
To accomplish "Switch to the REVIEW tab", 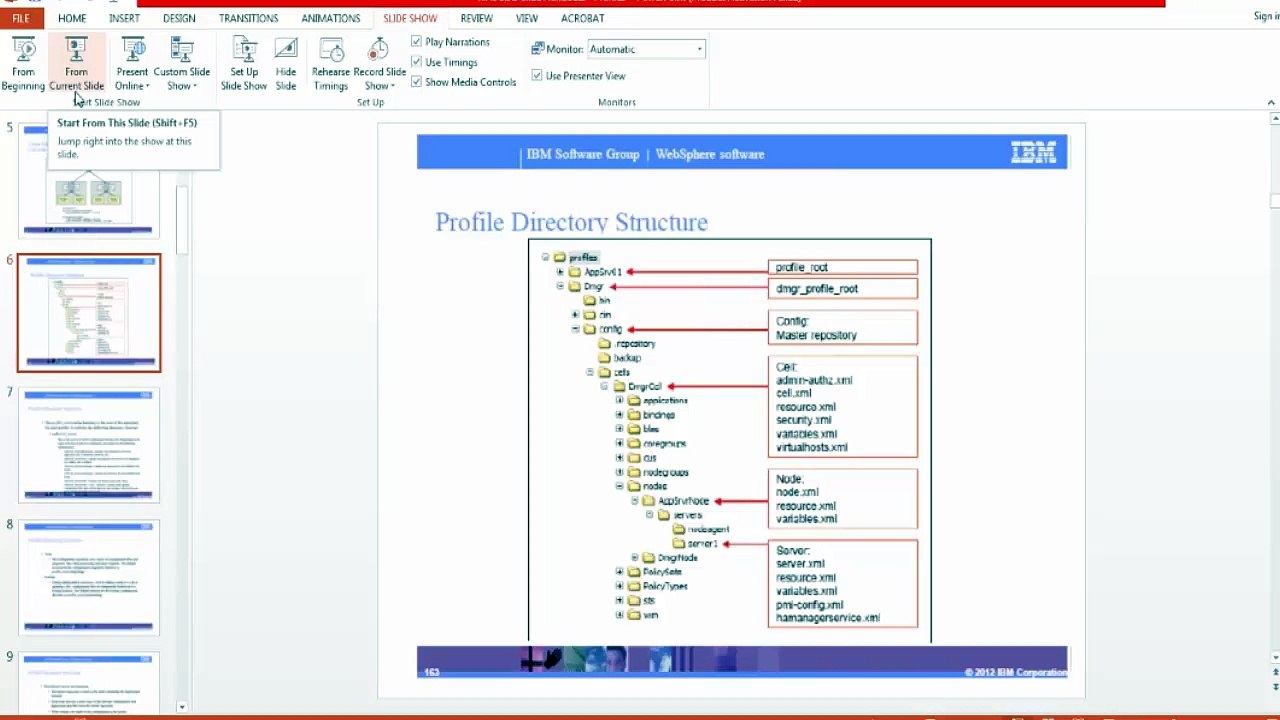I will [476, 18].
